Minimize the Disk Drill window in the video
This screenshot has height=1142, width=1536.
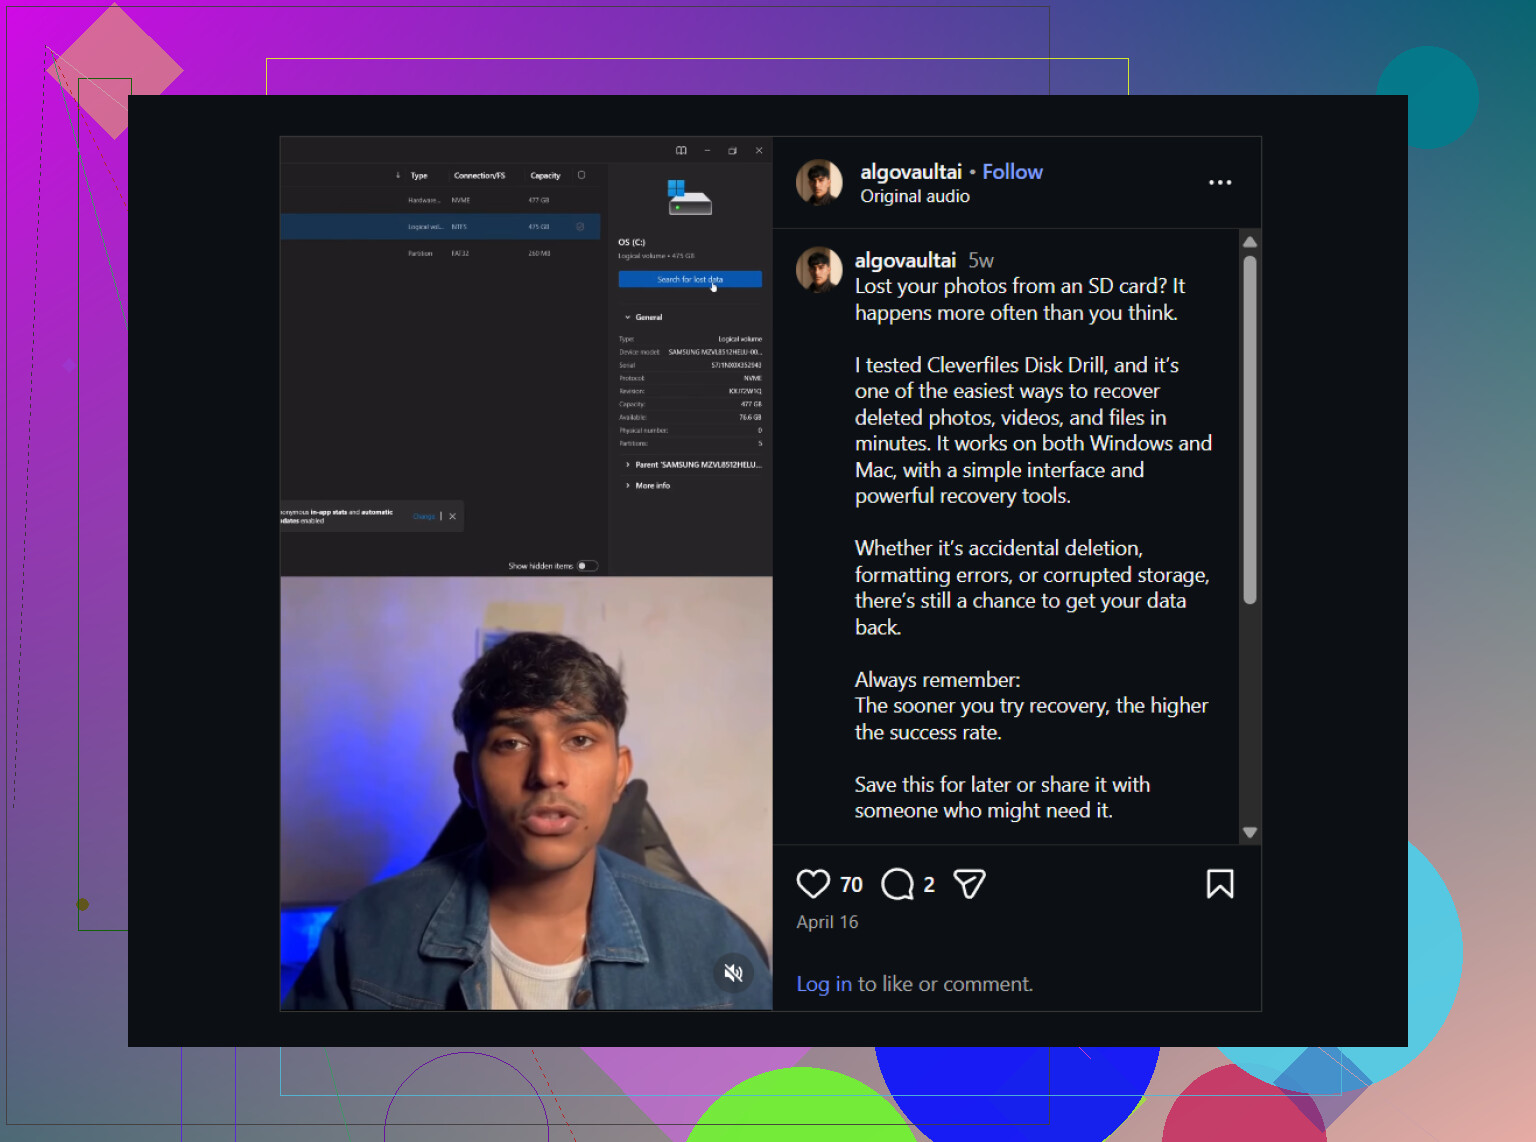[707, 151]
